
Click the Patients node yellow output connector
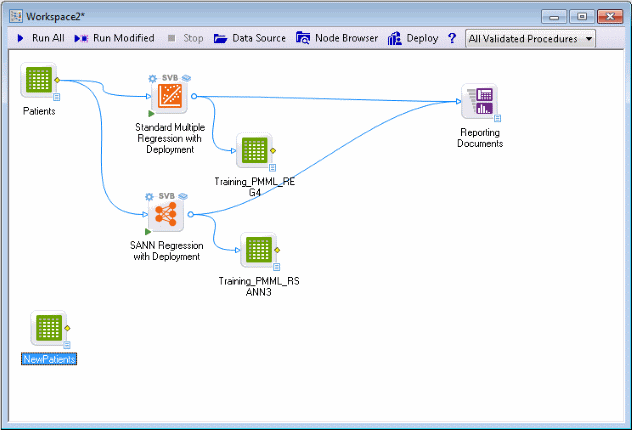click(57, 80)
